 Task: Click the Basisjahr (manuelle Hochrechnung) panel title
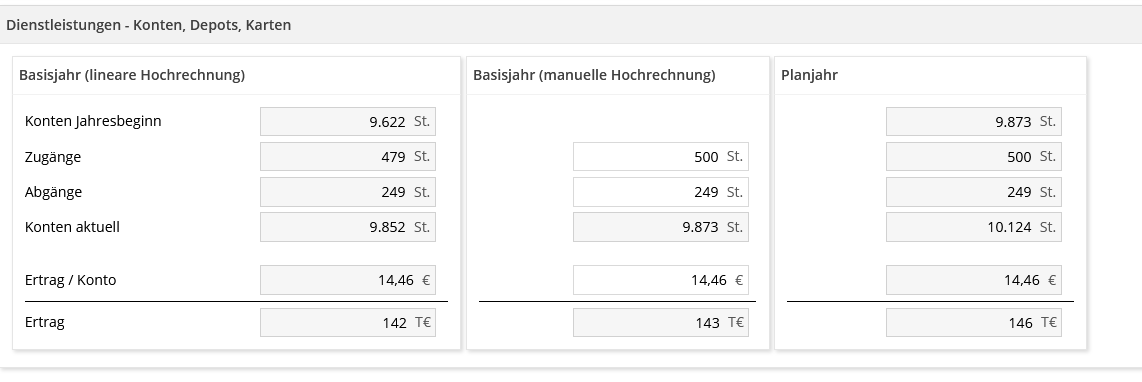[x=594, y=75]
